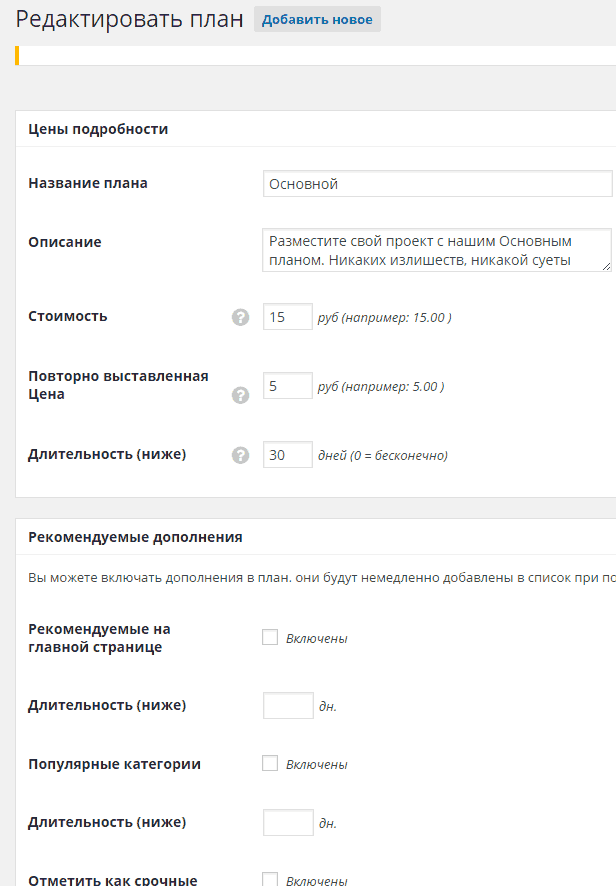
Task: Check the Отметить как срочные option
Action: coord(270,879)
